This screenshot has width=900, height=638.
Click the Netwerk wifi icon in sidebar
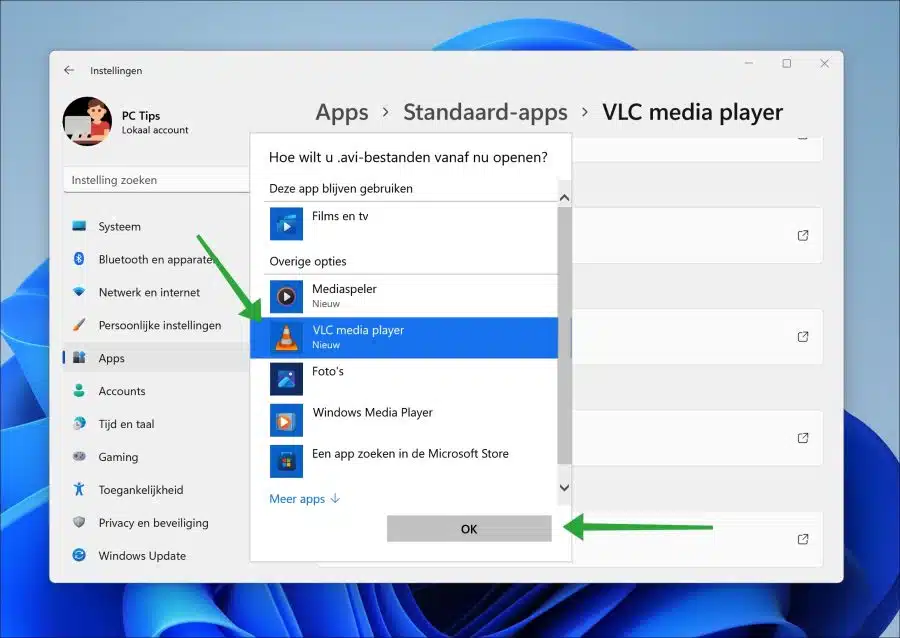pos(79,291)
